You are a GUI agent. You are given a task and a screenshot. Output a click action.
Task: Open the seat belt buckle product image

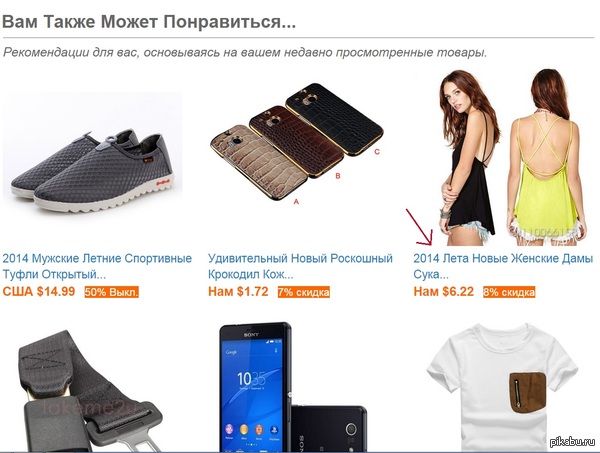(x=91, y=391)
